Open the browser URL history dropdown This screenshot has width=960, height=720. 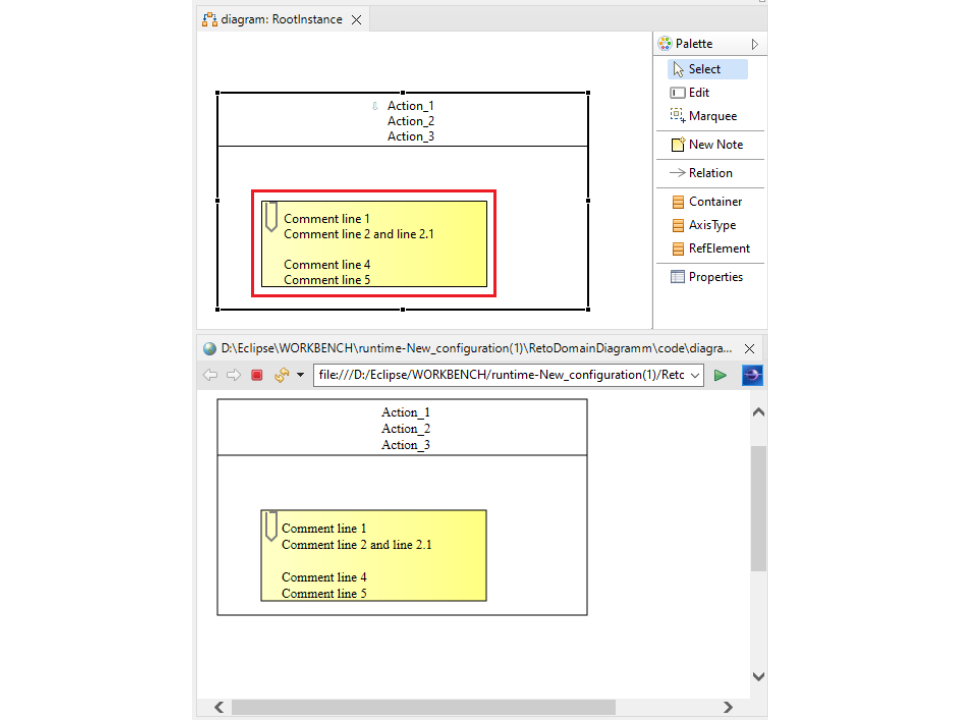tap(696, 375)
